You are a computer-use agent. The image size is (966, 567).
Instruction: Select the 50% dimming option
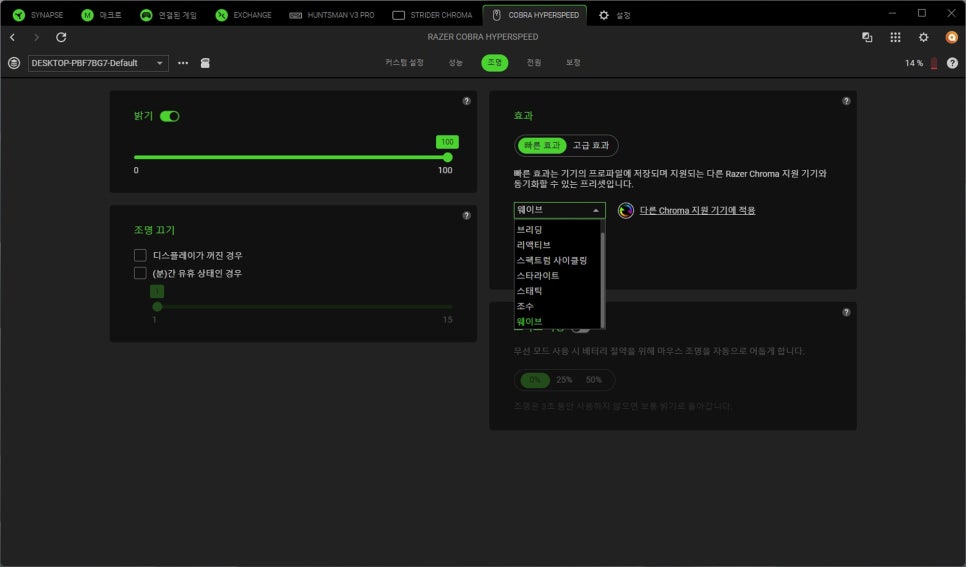(593, 380)
